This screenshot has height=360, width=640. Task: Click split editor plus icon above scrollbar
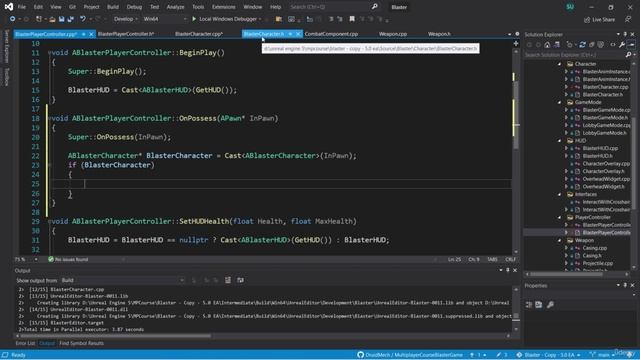(516, 43)
